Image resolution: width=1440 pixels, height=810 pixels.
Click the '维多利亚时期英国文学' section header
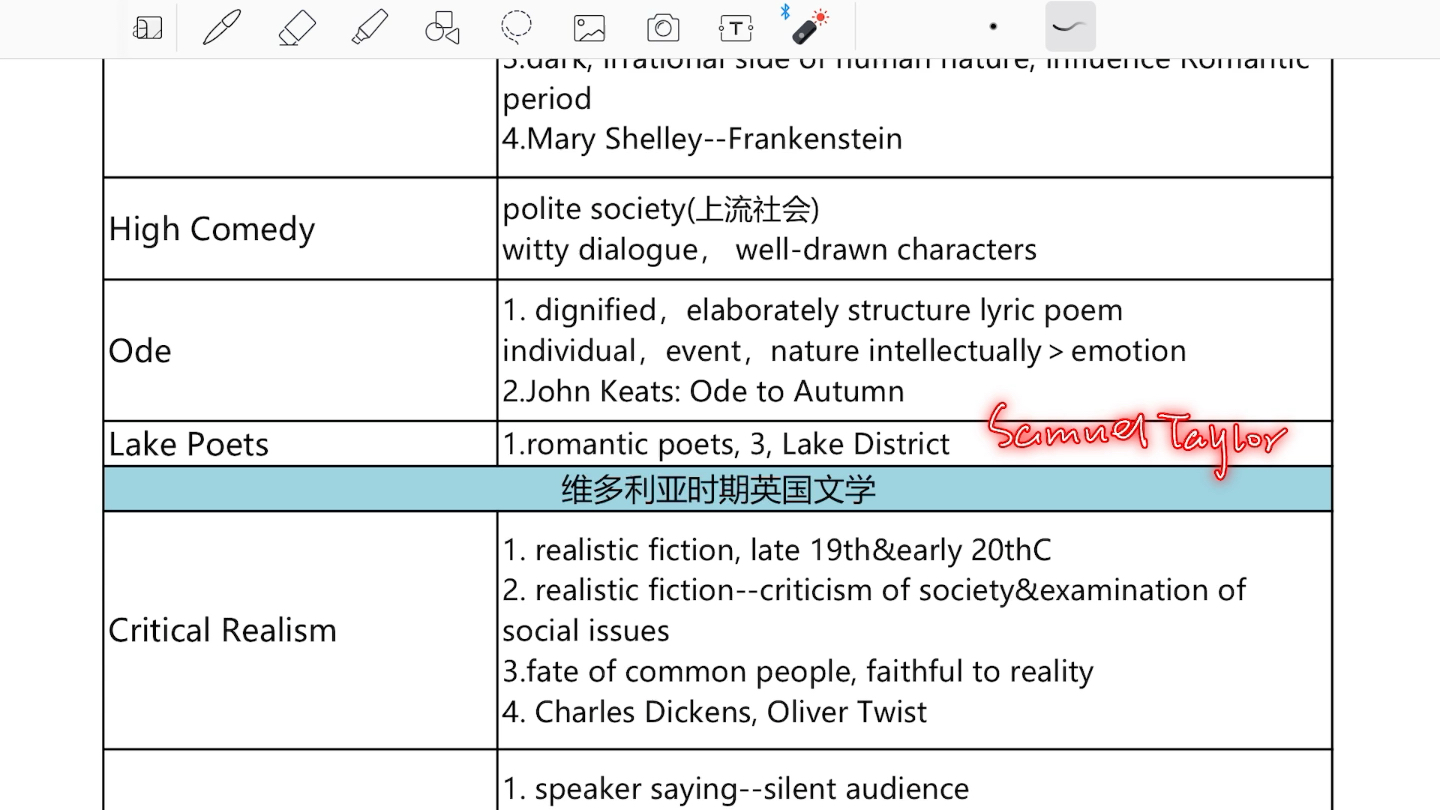tap(718, 489)
